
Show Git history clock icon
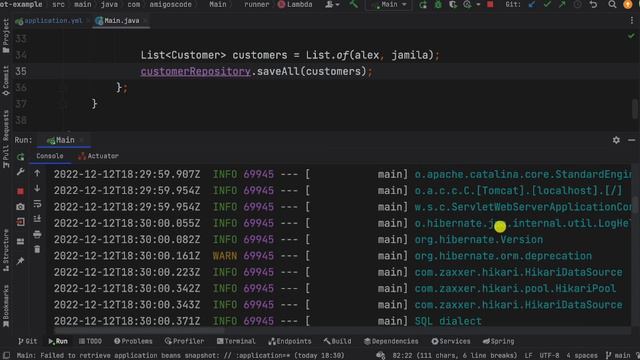click(578, 4)
